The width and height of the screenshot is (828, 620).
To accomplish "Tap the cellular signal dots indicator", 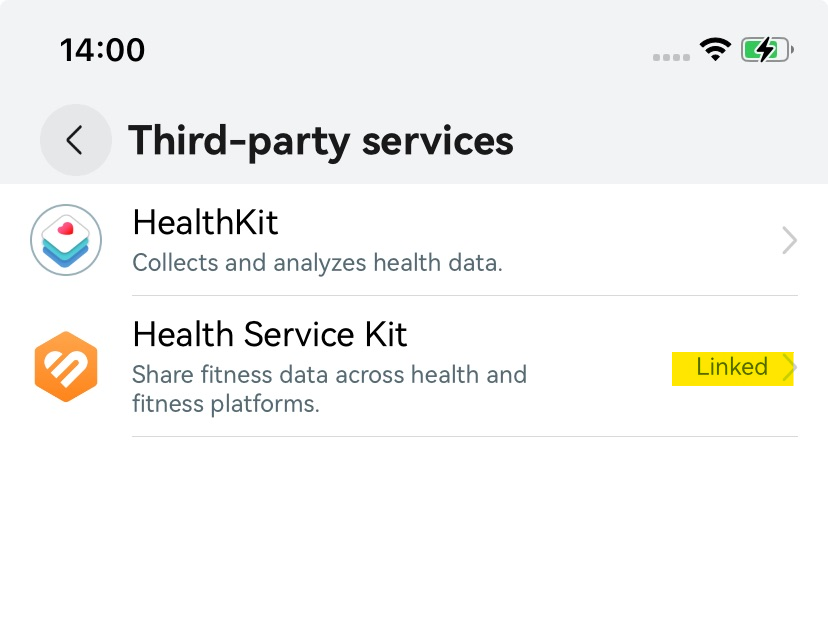I will (672, 57).
